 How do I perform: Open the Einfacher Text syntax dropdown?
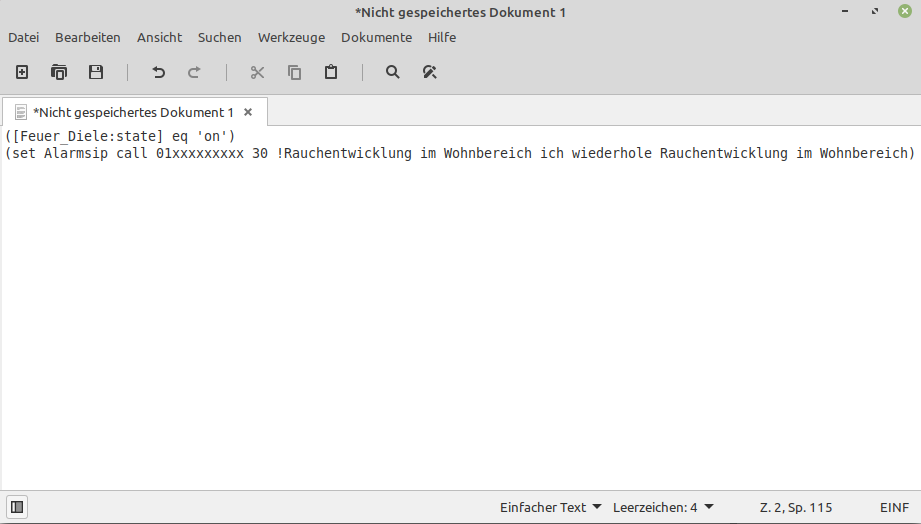[x=550, y=507]
